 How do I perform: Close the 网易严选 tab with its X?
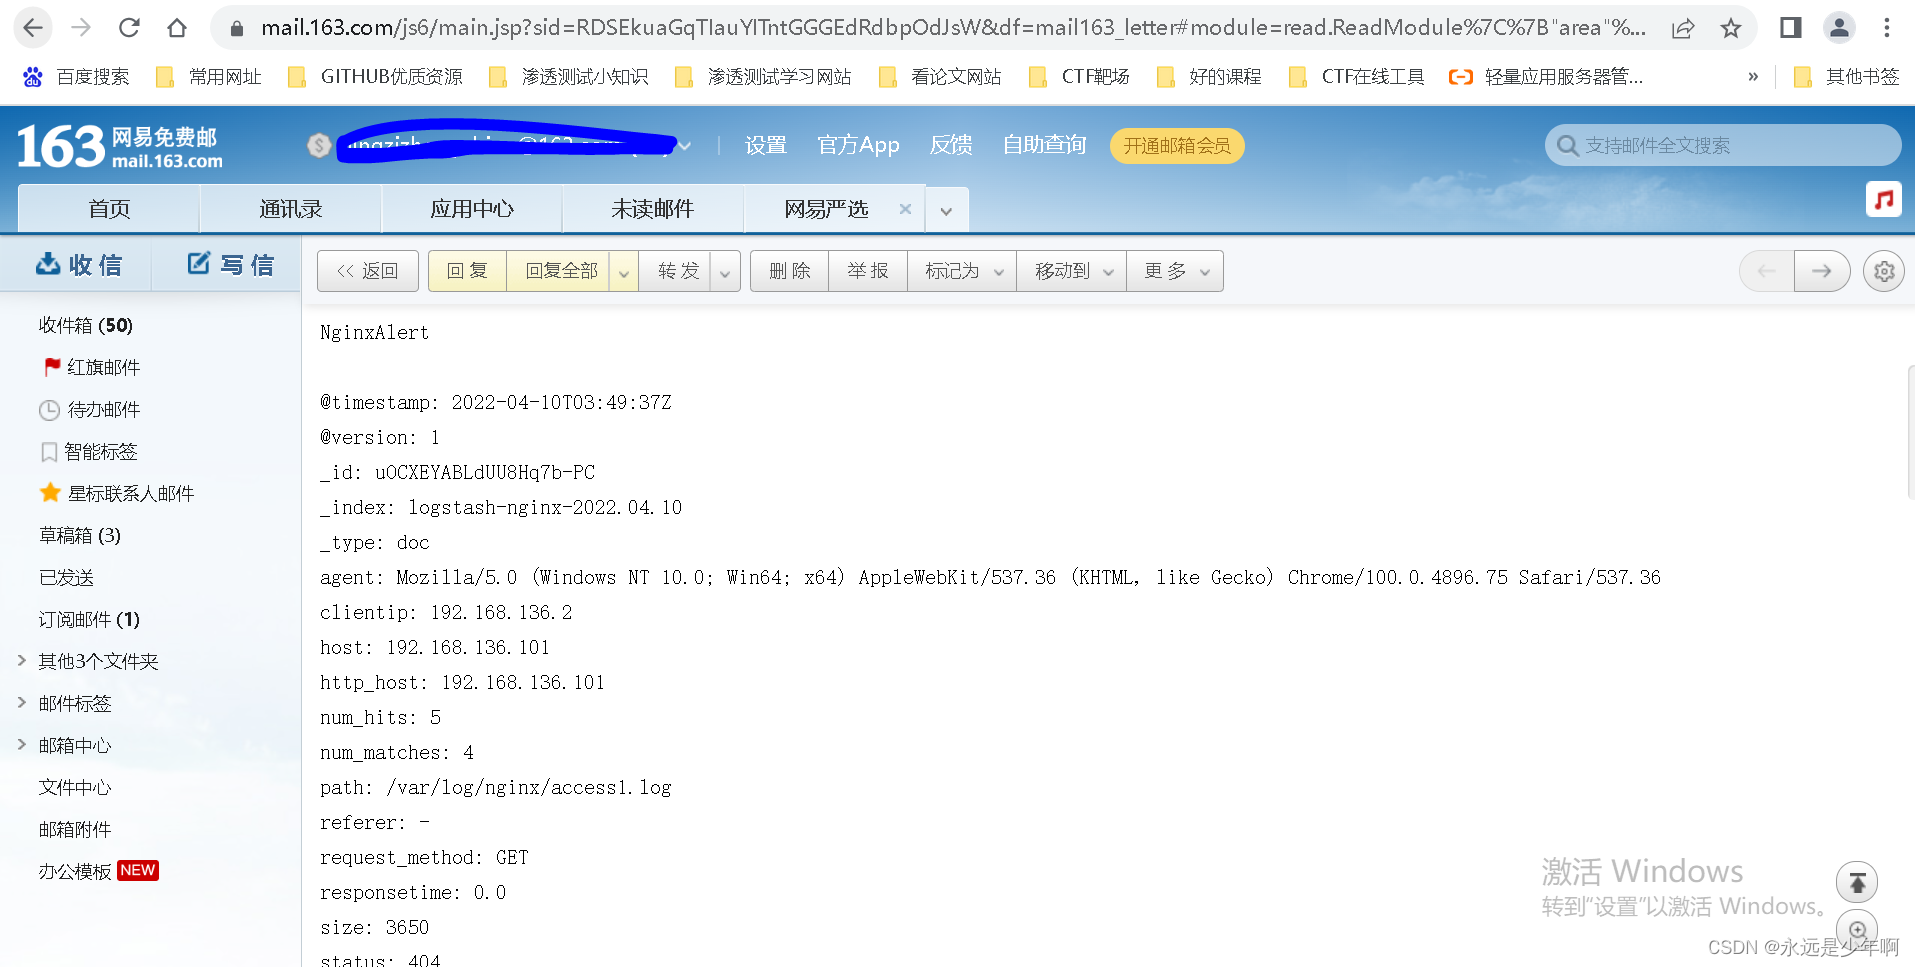(905, 208)
